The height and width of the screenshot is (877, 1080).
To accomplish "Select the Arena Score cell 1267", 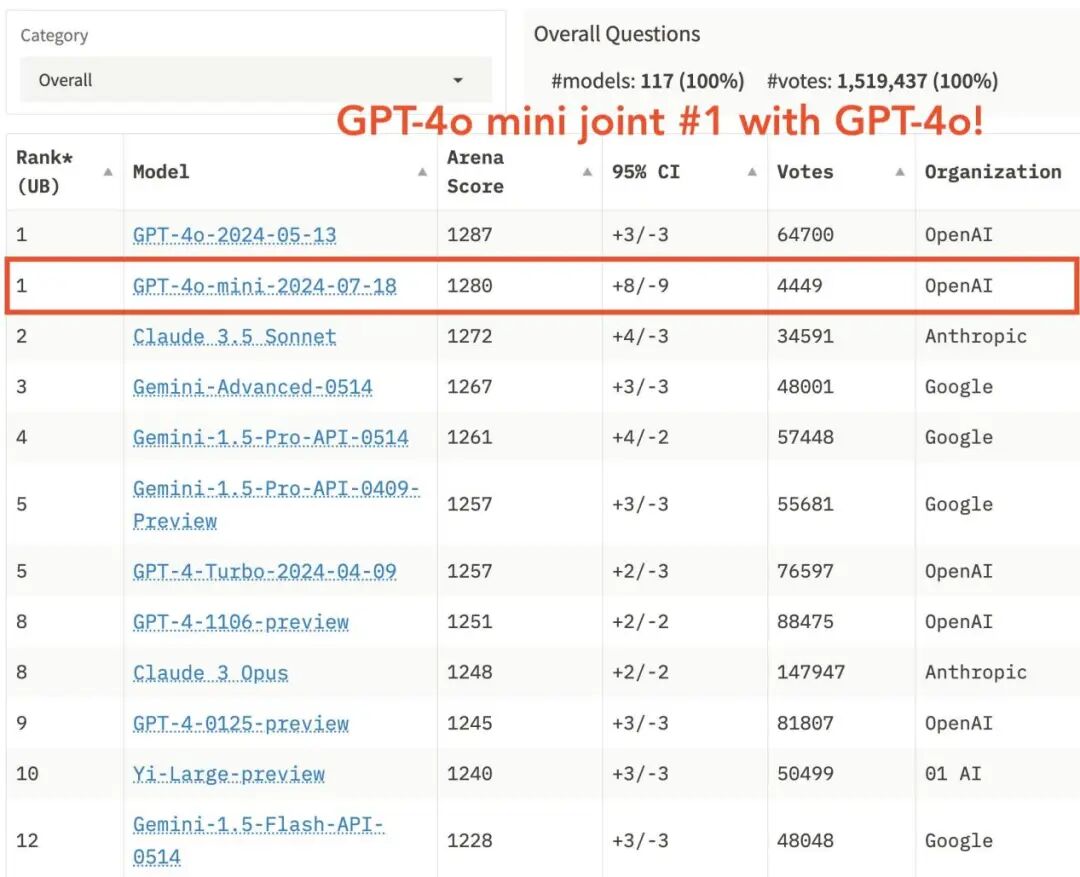I will [470, 386].
